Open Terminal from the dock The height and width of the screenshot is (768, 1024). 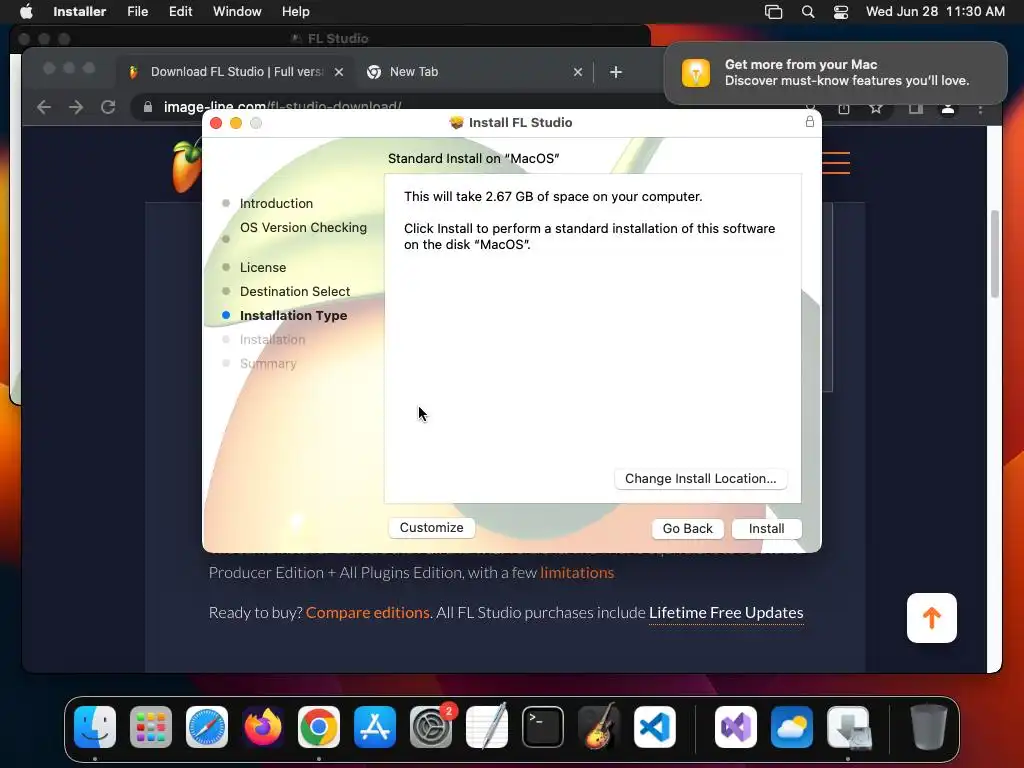(543, 727)
